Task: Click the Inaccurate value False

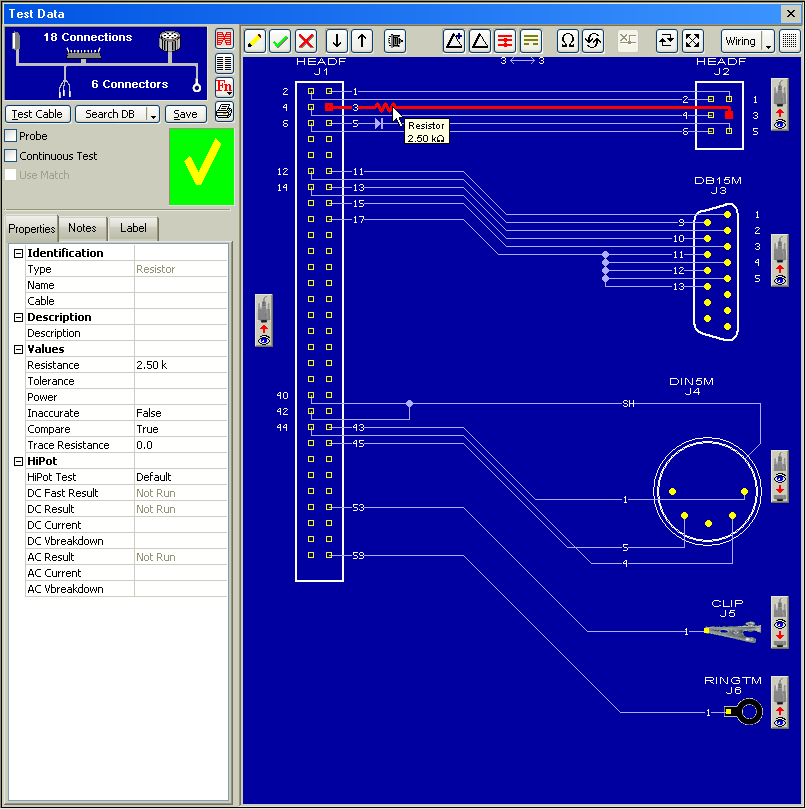Action: (181, 413)
